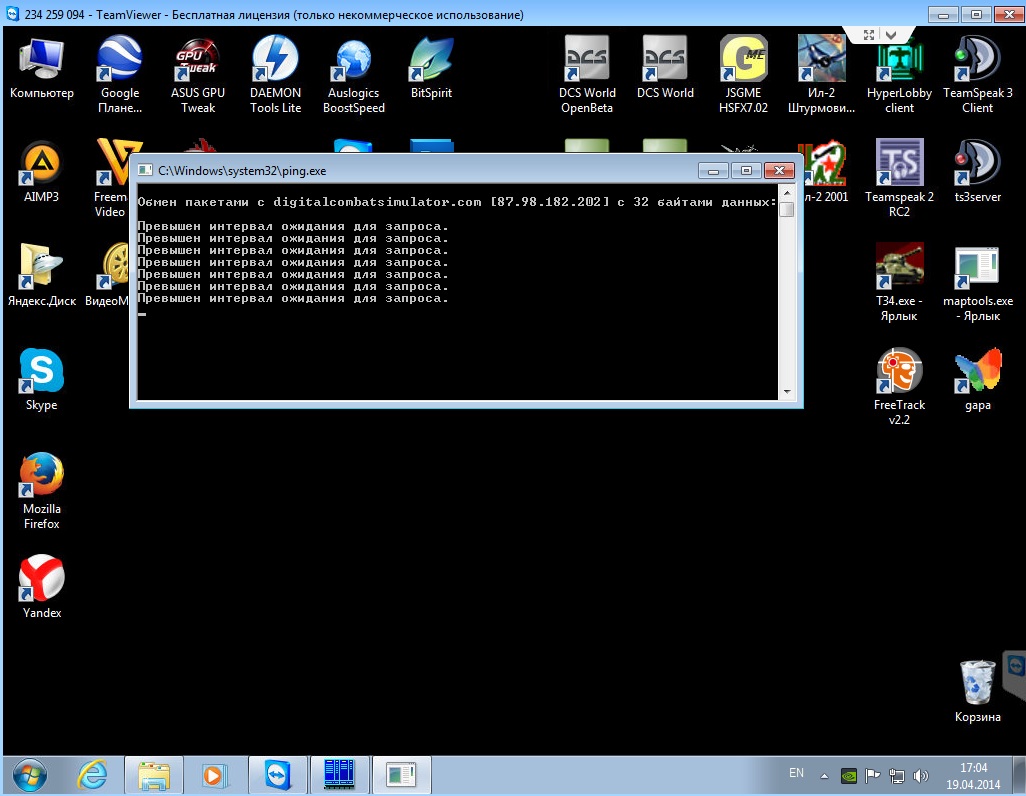The width and height of the screenshot is (1026, 796).
Task: Open volume speaker tray icon
Action: pos(920,776)
